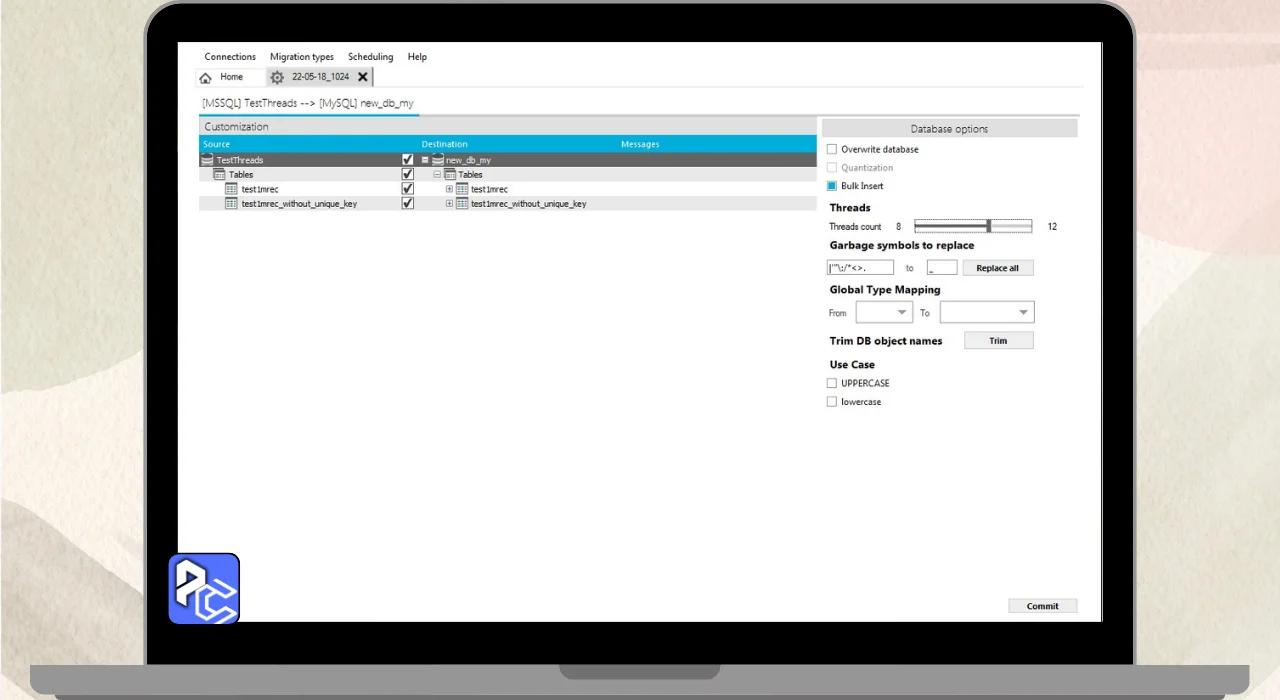Enable the lowercase use case option
Screen dimensions: 1280x700
pyautogui.click(x=832, y=402)
